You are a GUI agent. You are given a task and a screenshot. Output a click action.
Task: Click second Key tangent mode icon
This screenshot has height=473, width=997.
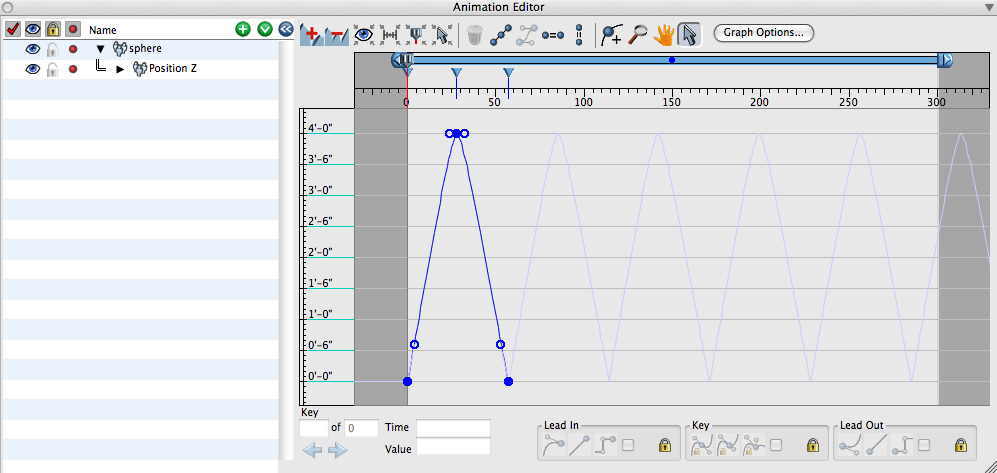727,445
